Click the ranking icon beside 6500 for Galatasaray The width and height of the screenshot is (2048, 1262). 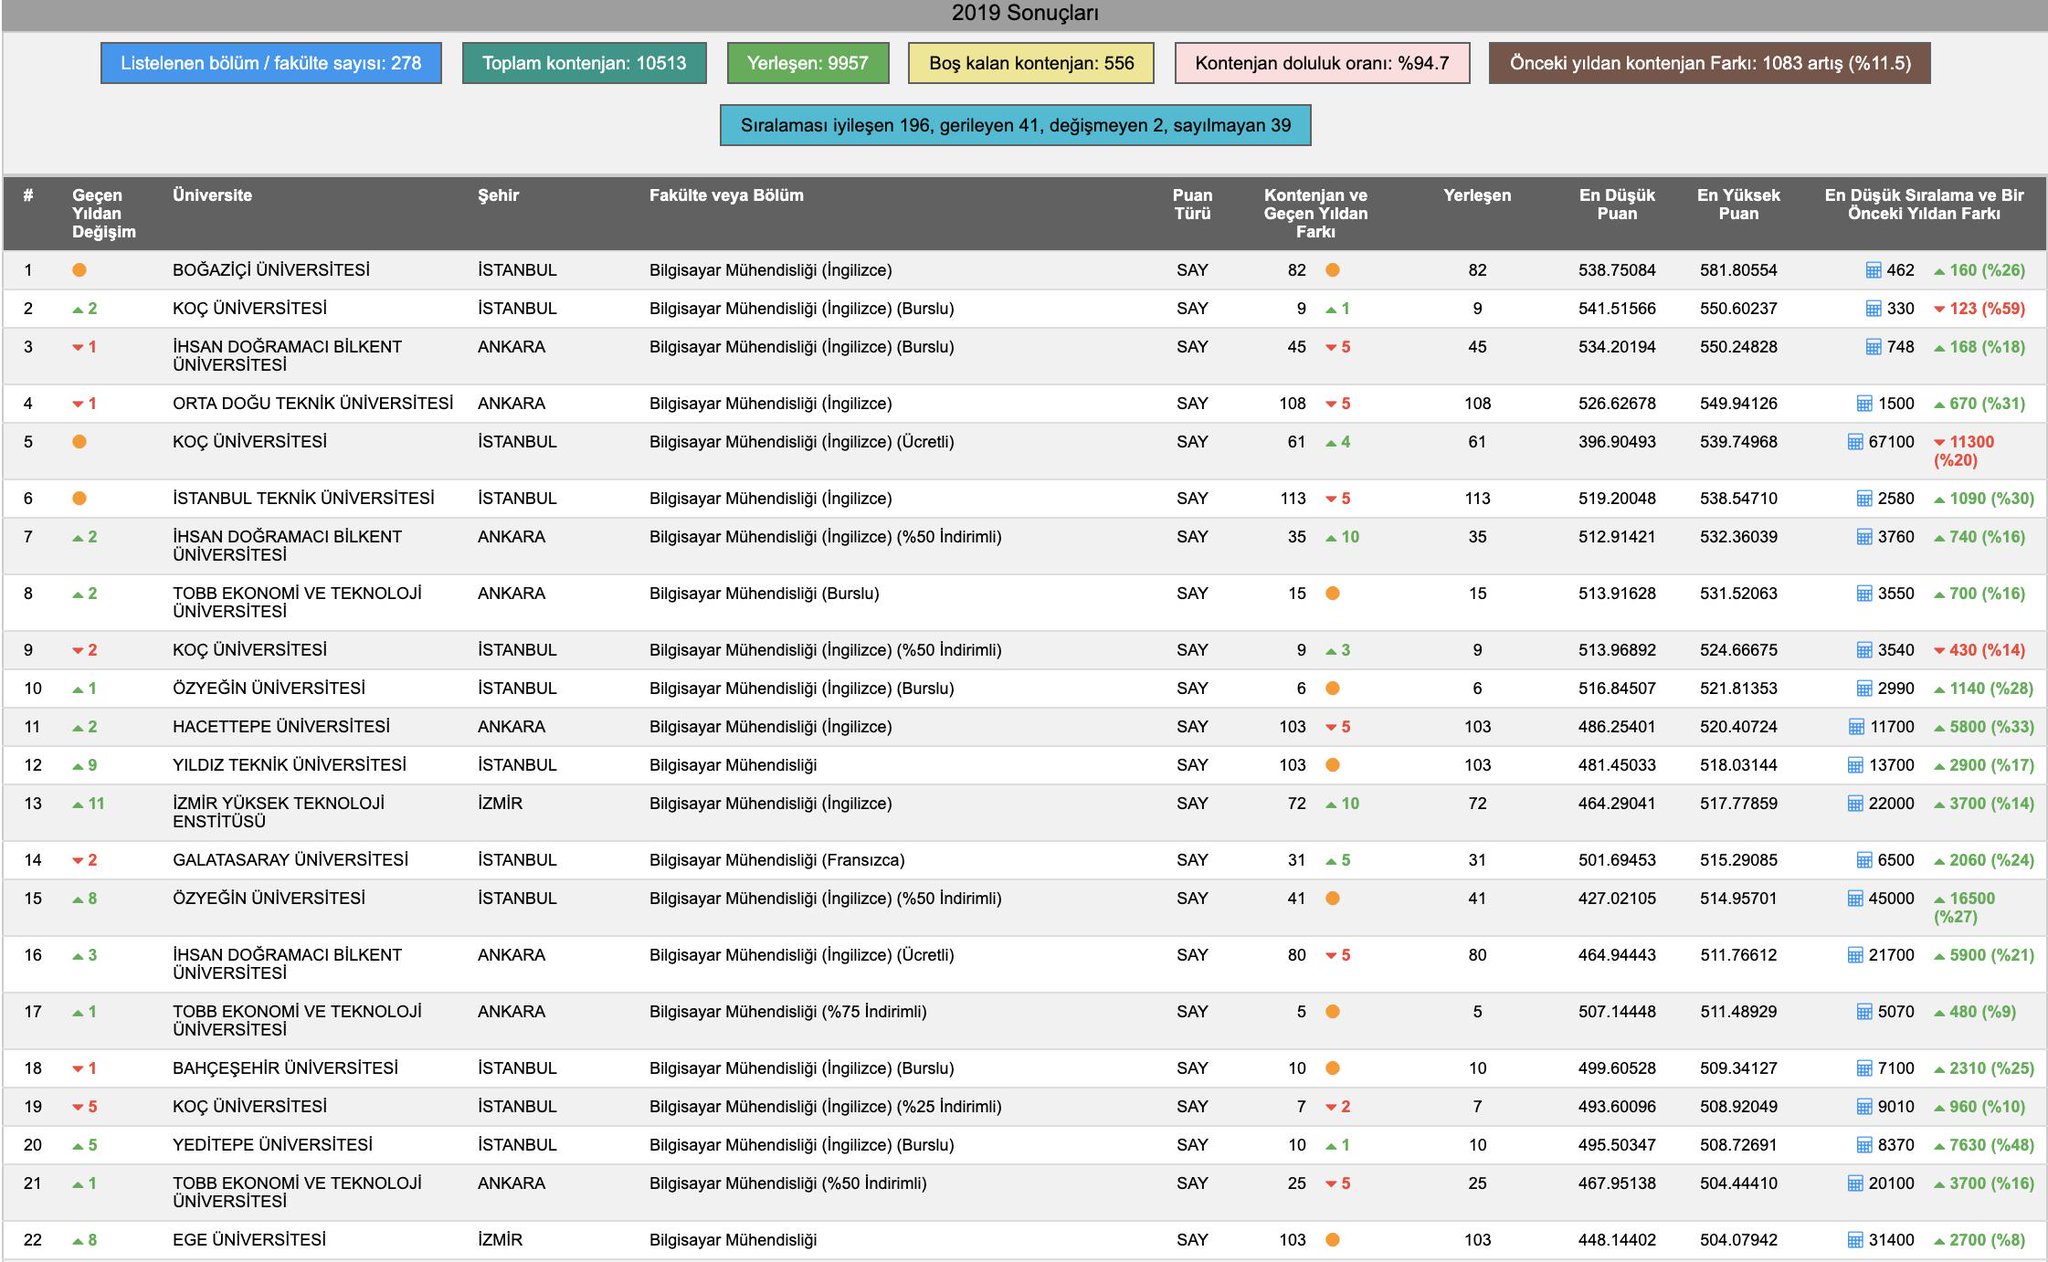click(x=1864, y=860)
